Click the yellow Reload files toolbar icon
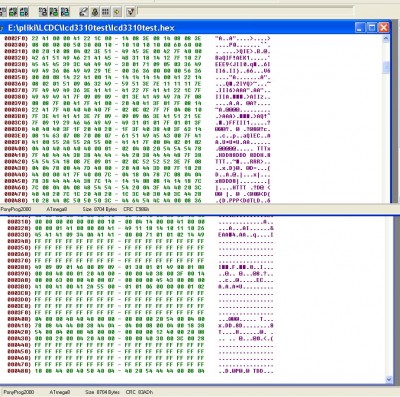Viewport: 400px width, 397px height. [x=117, y=12]
